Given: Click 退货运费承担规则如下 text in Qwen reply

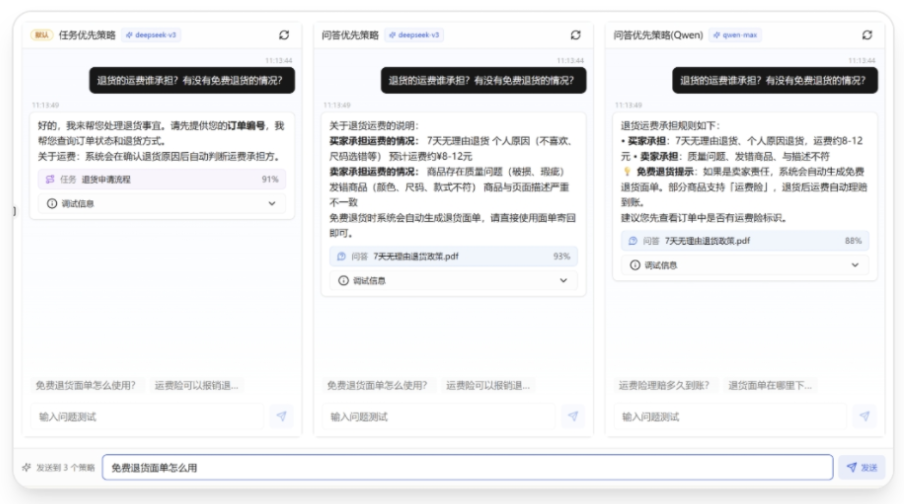Looking at the screenshot, I should (670, 125).
